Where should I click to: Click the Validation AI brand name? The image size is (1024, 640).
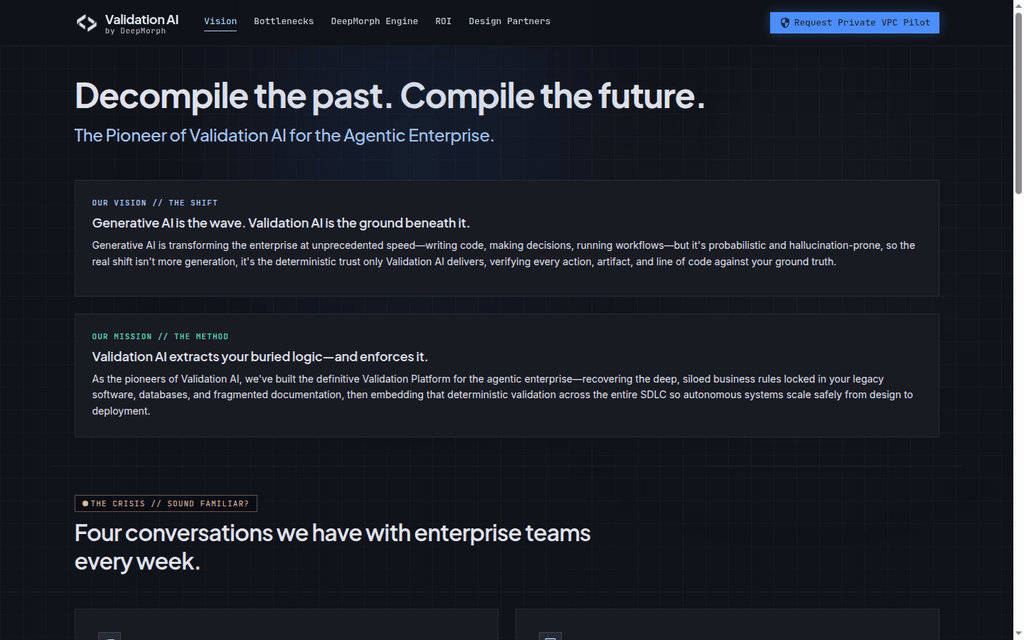[x=142, y=20]
